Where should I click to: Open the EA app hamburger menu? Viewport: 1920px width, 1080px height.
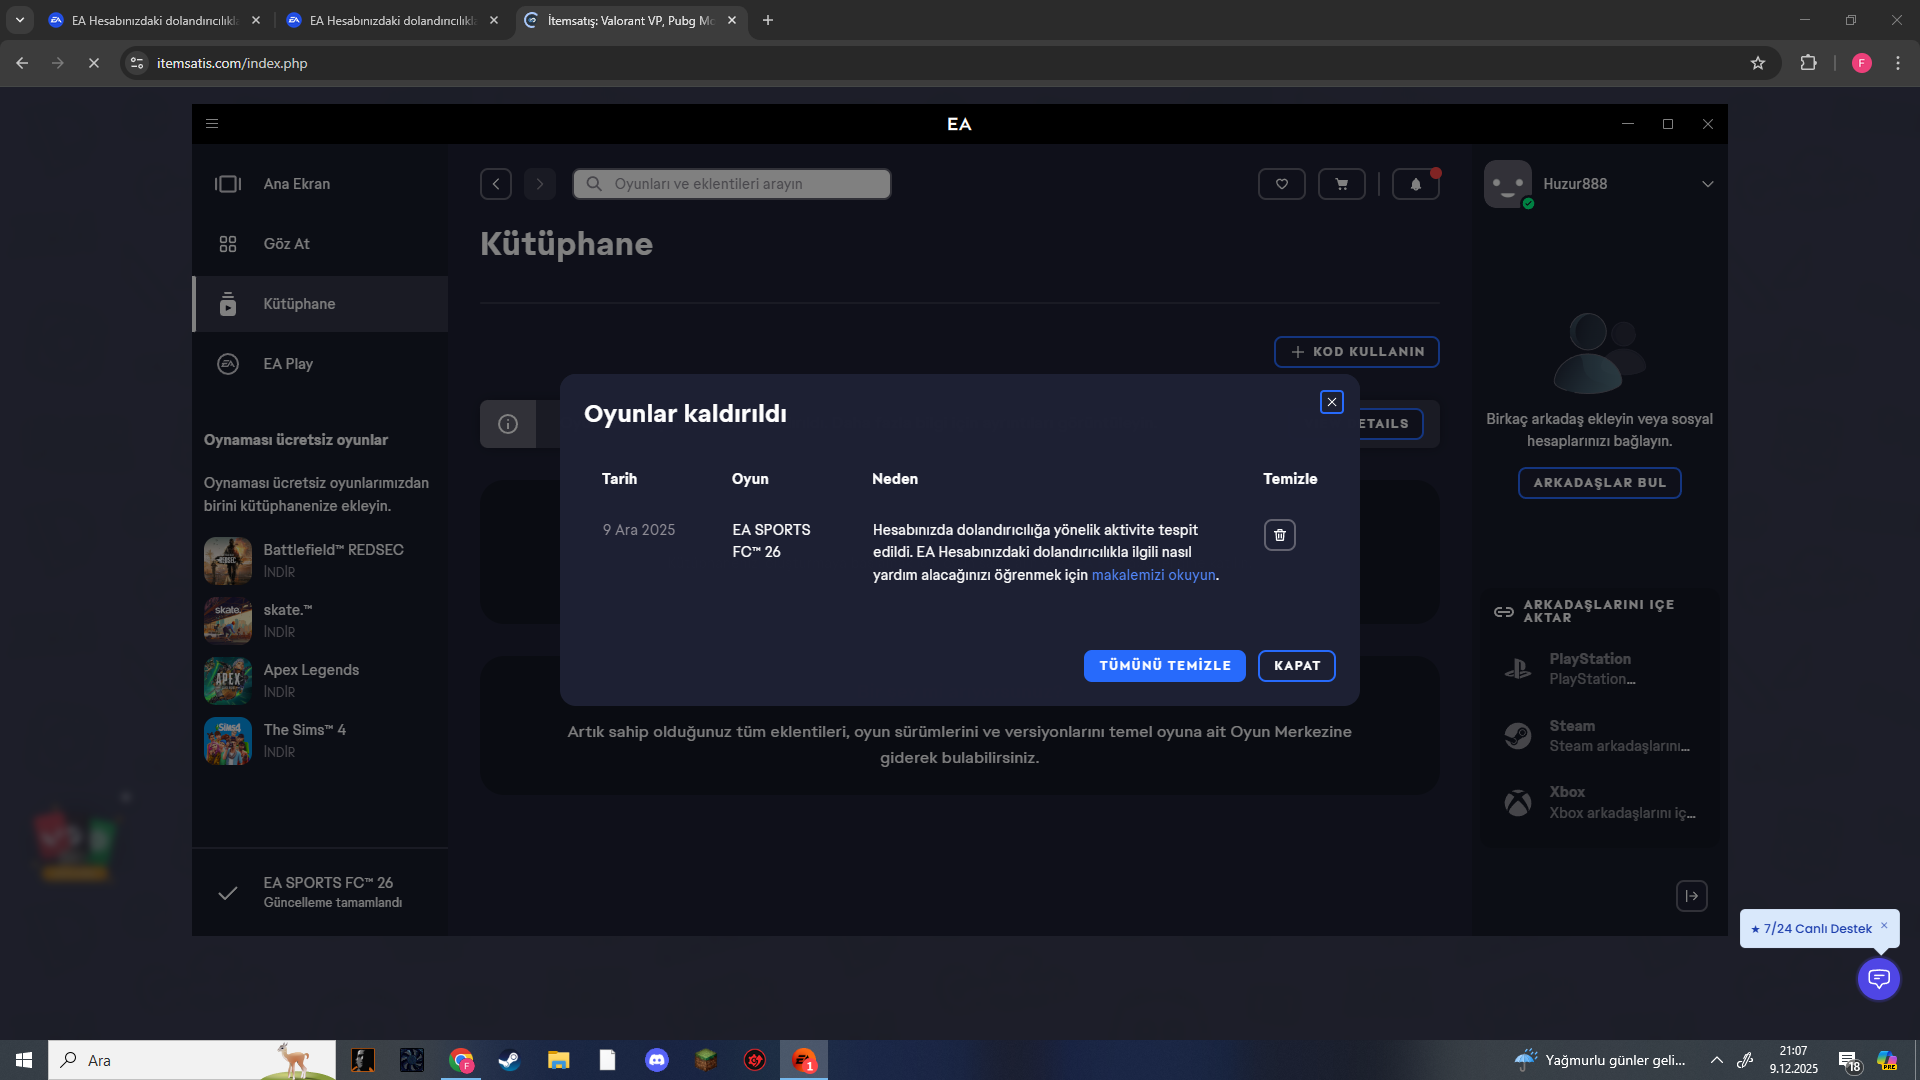point(212,124)
